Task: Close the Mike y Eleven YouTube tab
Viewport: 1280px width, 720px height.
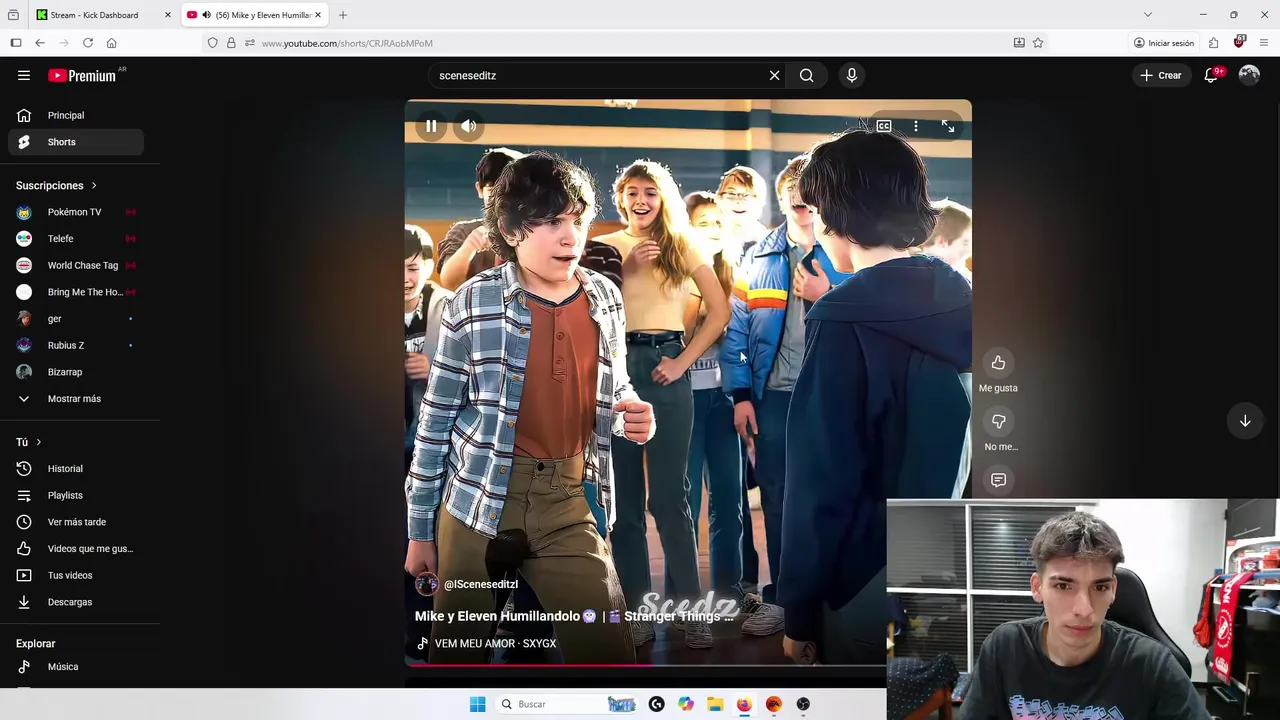Action: (x=319, y=15)
